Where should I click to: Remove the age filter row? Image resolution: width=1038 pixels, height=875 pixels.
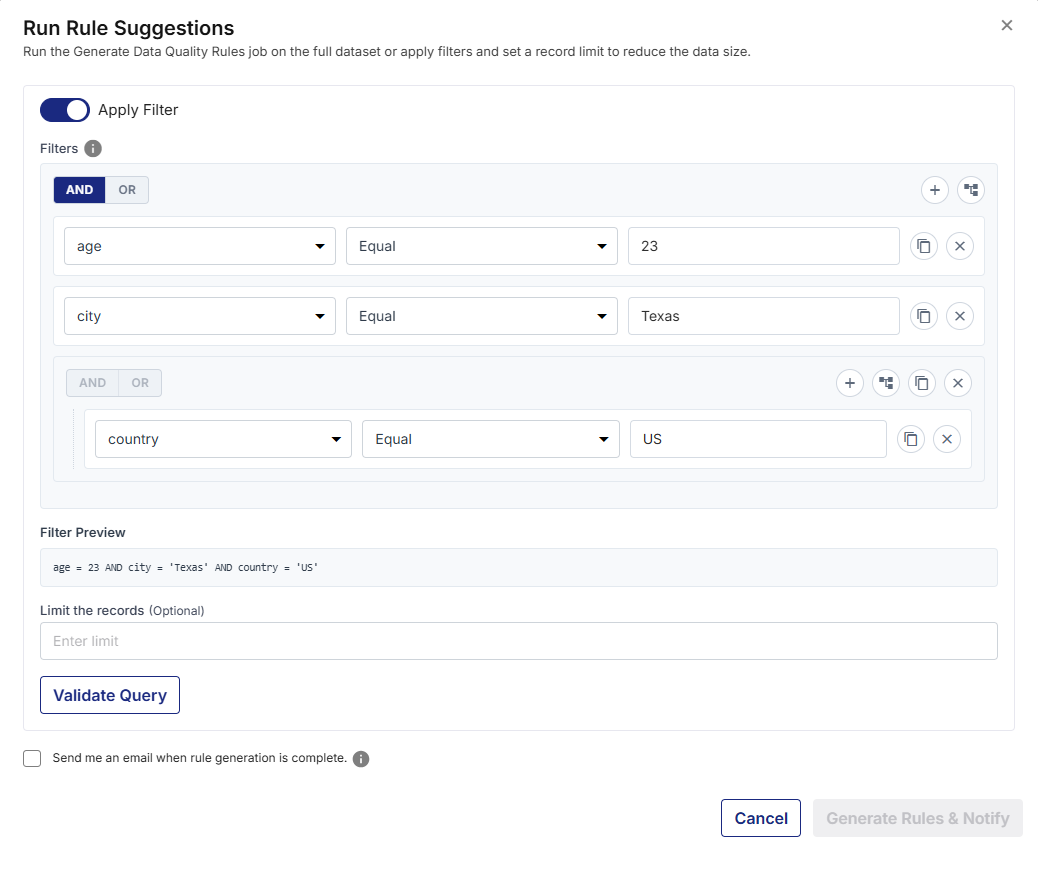(960, 246)
